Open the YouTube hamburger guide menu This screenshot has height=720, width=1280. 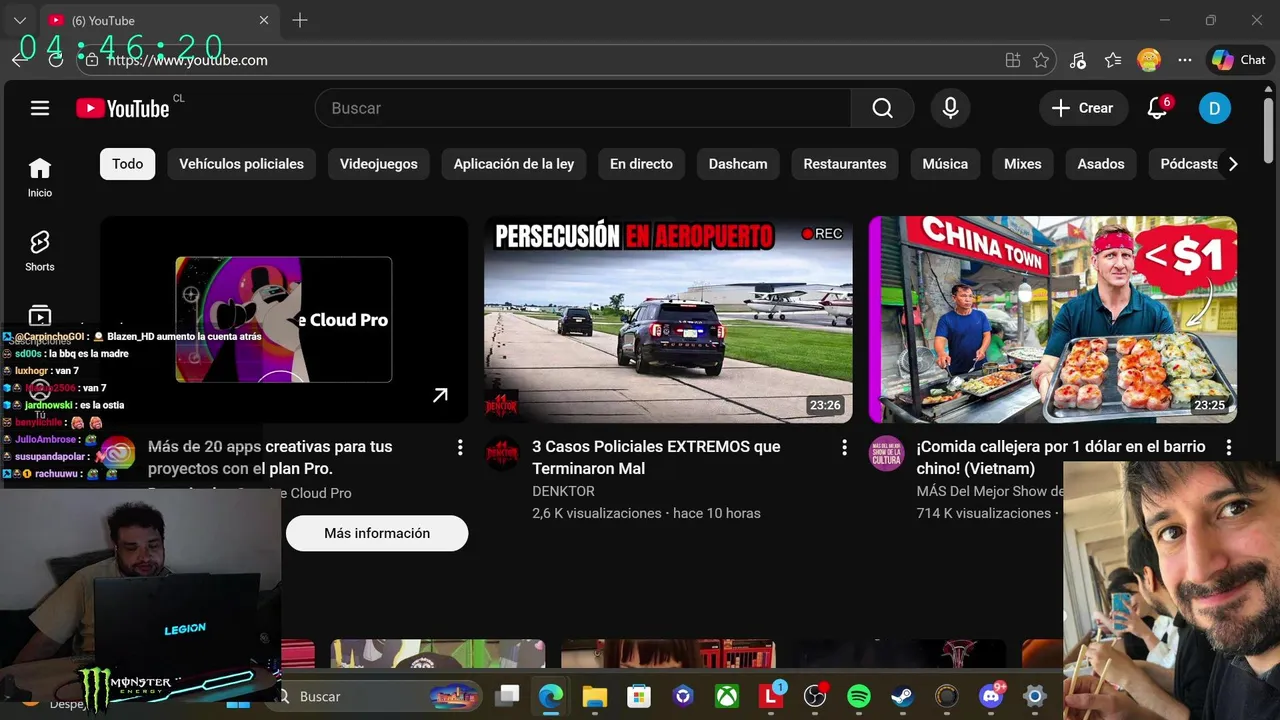pos(40,108)
